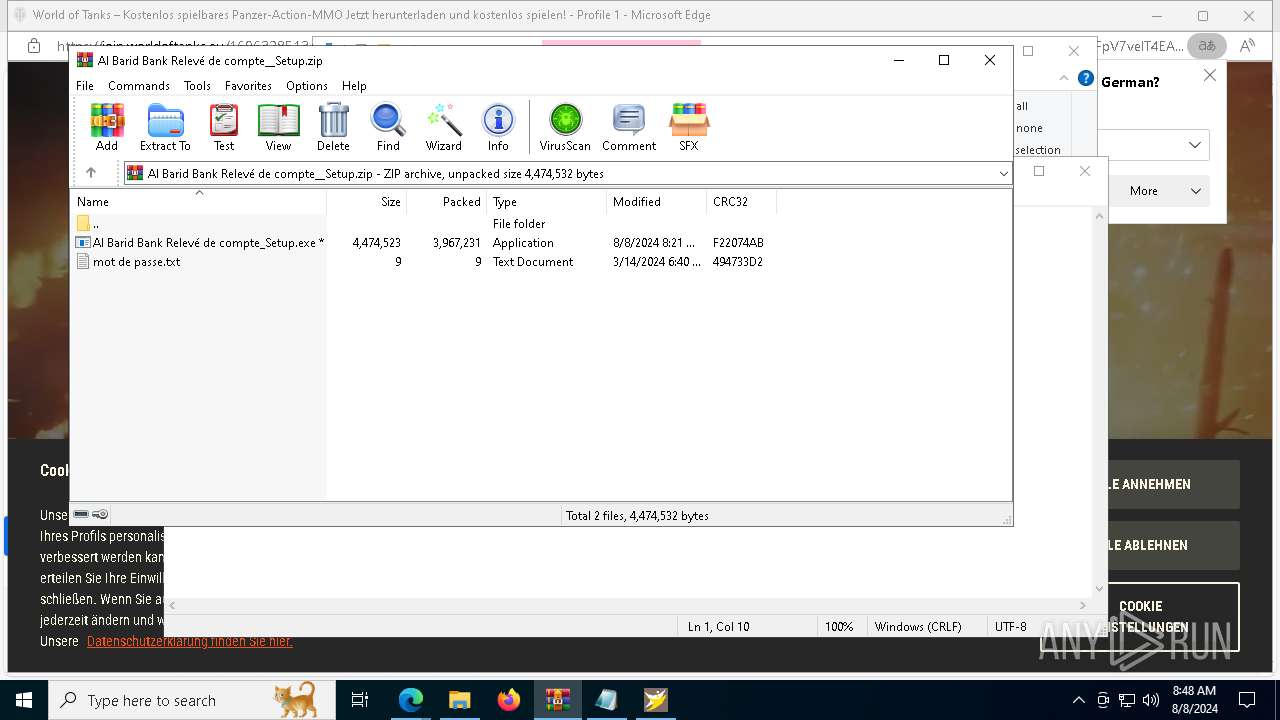Click the translate icon in Edge address bar
This screenshot has width=1280, height=720.
pyautogui.click(x=1207, y=45)
